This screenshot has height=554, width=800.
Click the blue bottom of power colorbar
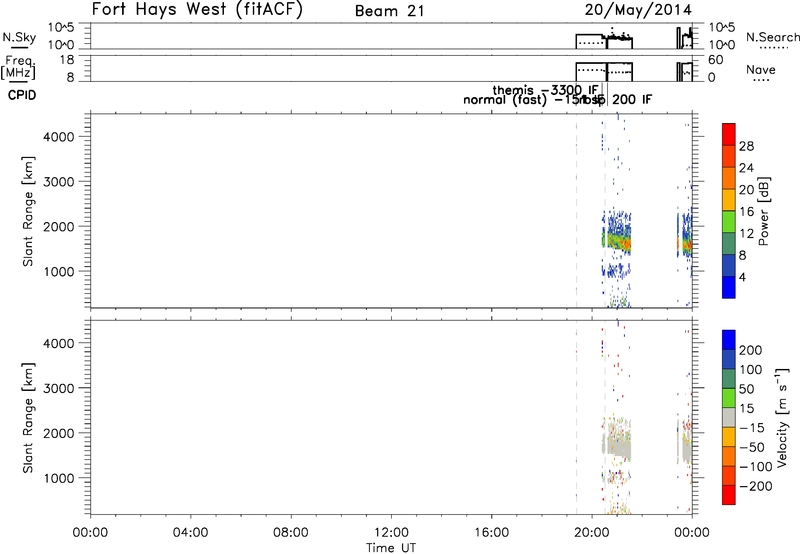point(729,287)
